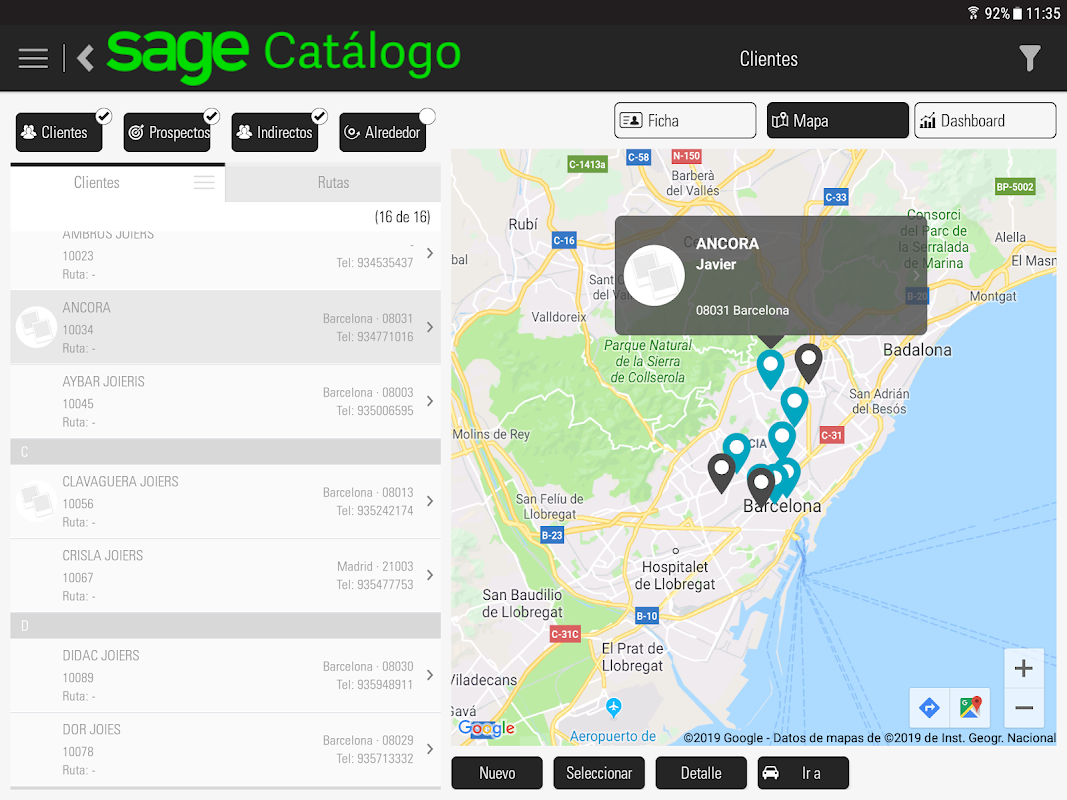Click phone number 934771016
The width and height of the screenshot is (1067, 800).
pyautogui.click(x=375, y=337)
